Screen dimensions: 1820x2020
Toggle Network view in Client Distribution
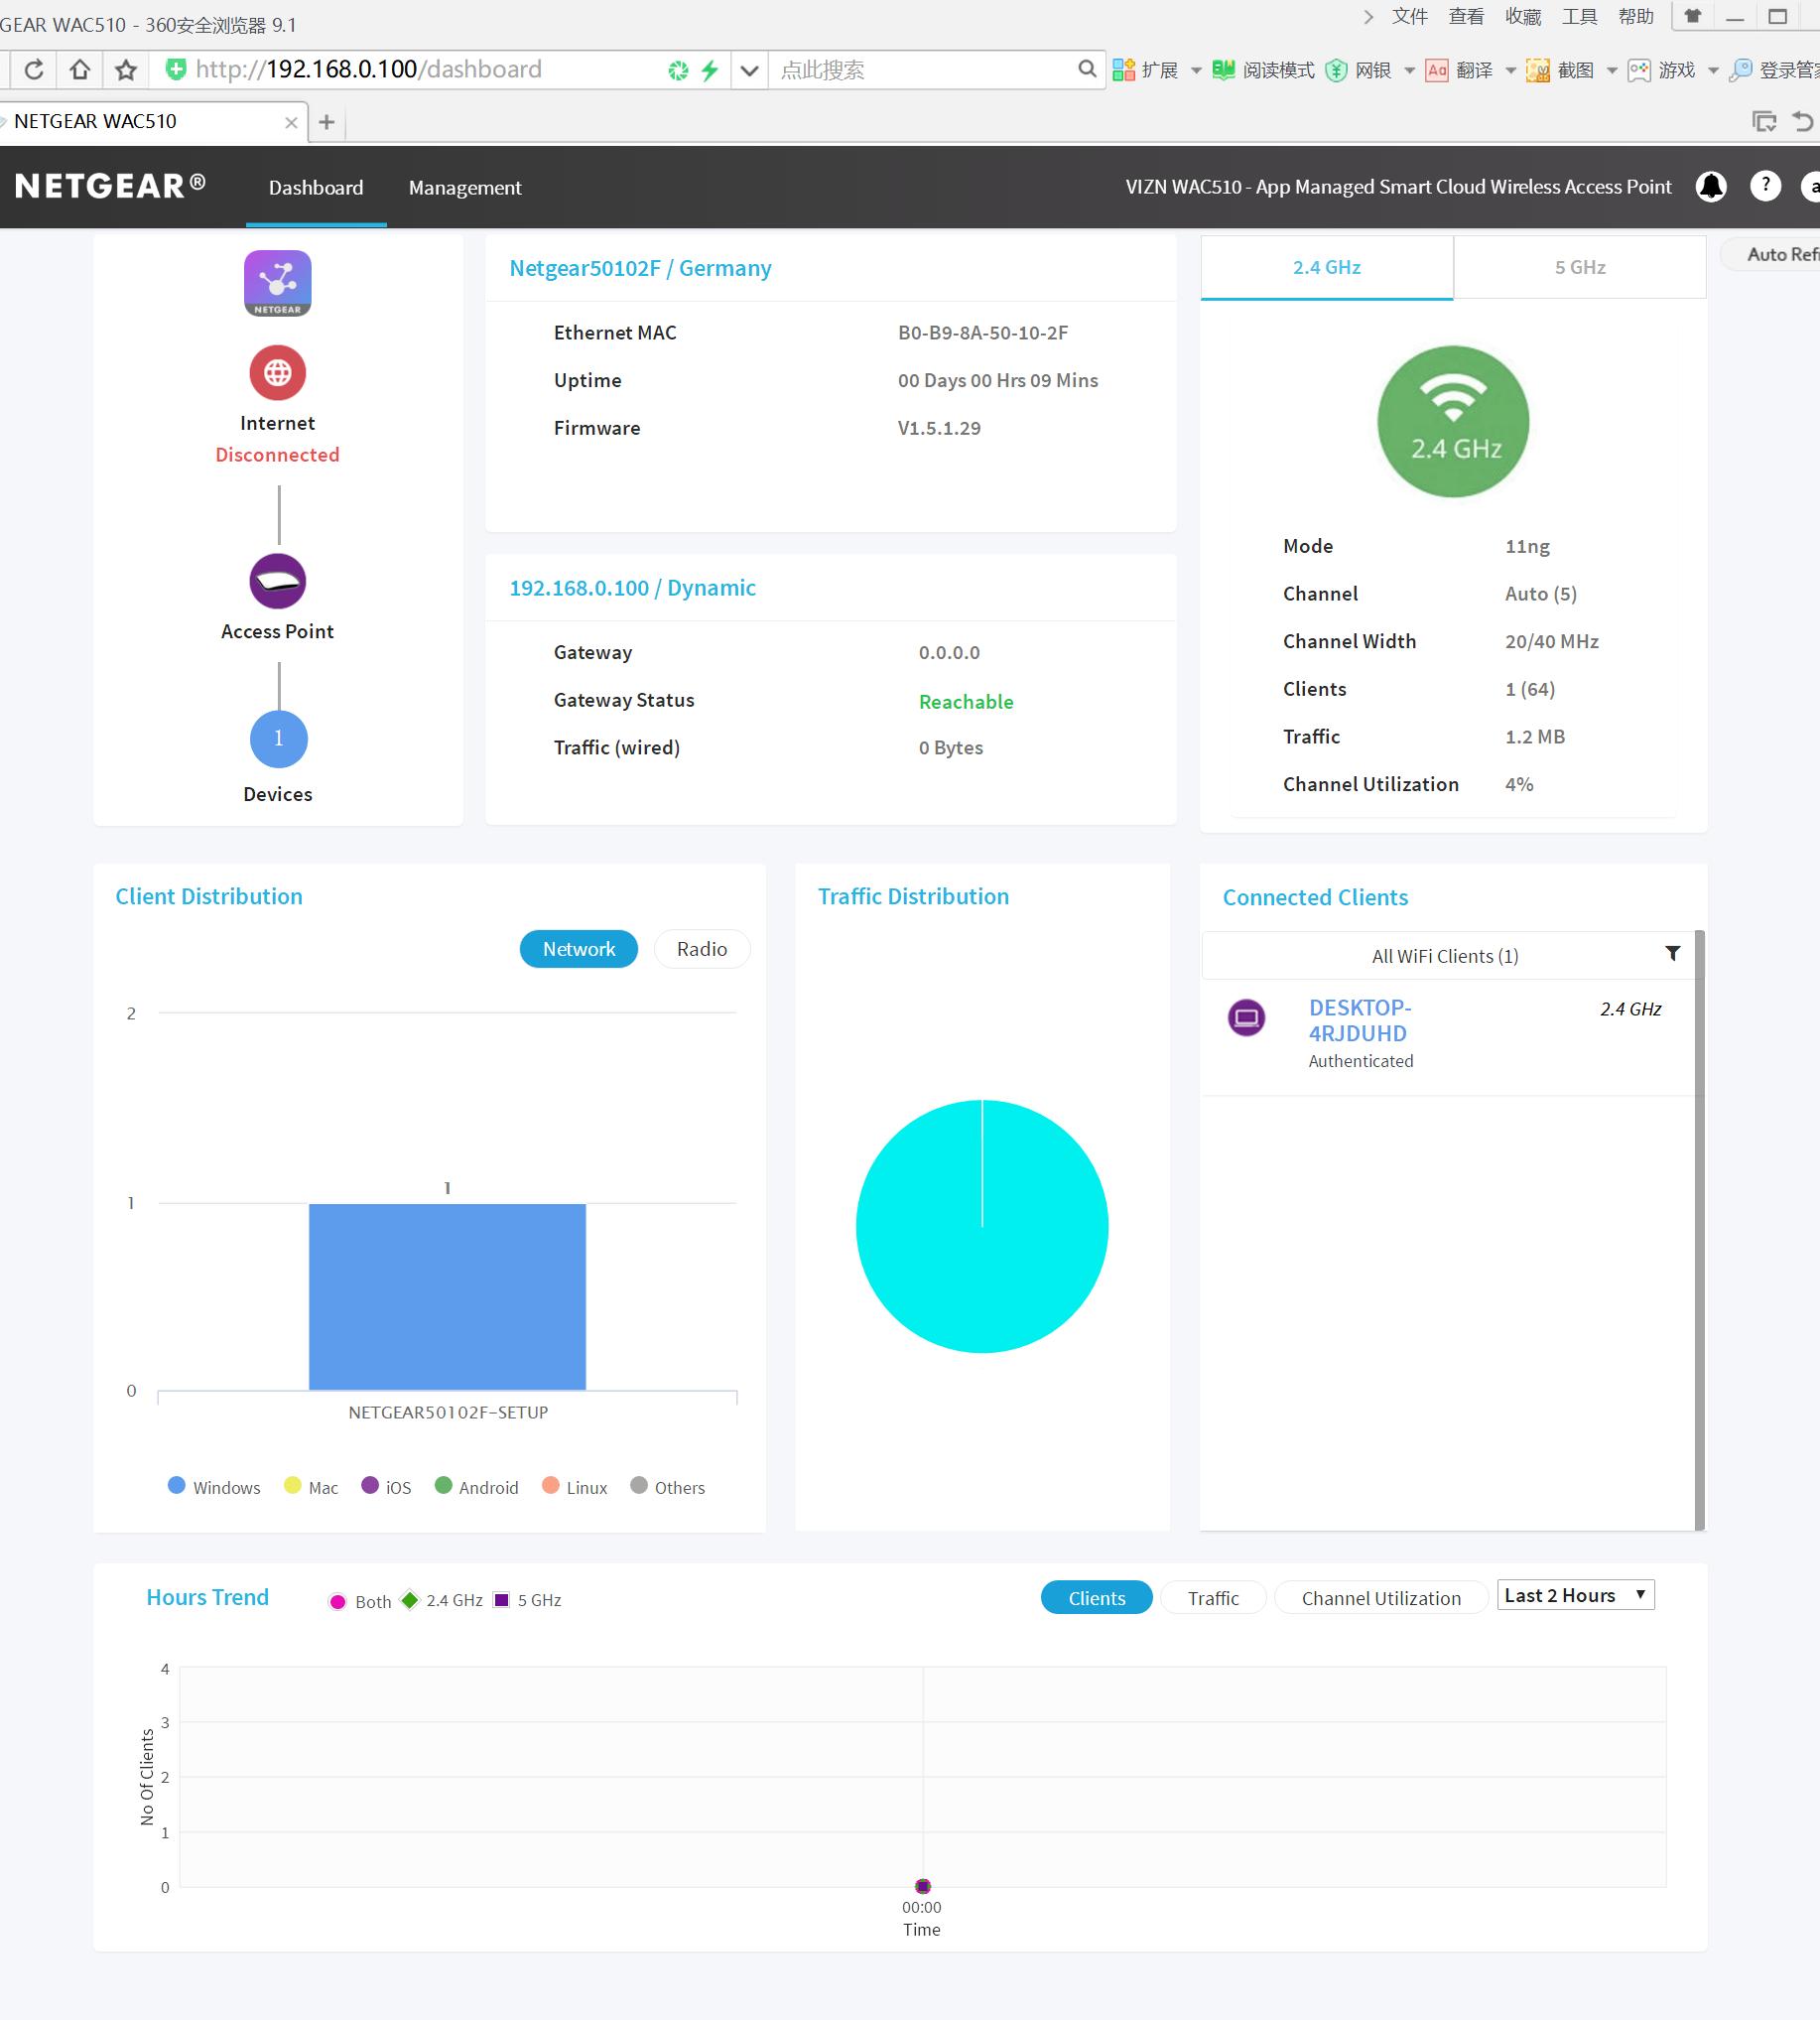(579, 949)
